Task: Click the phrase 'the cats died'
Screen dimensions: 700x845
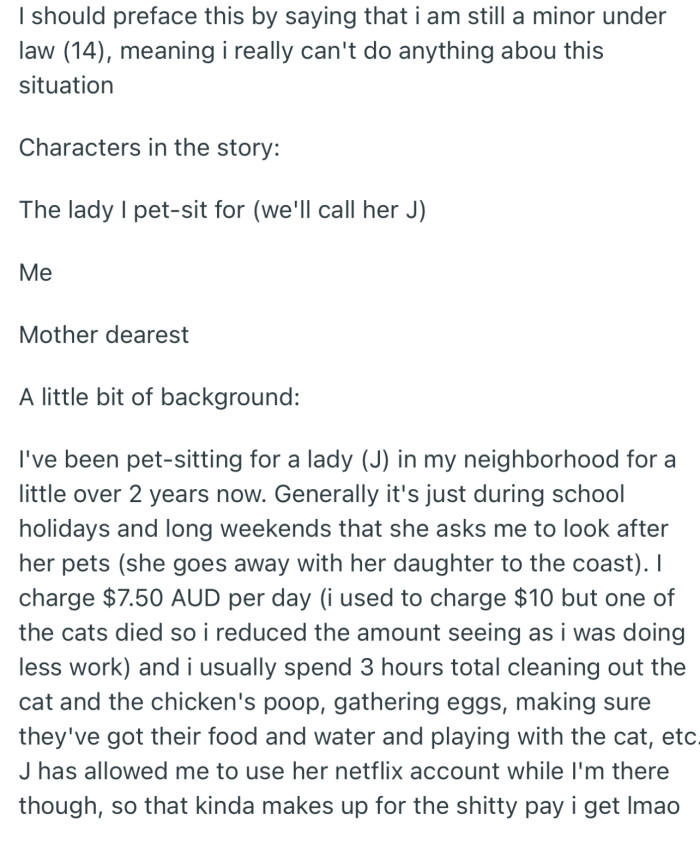Action: [87, 632]
